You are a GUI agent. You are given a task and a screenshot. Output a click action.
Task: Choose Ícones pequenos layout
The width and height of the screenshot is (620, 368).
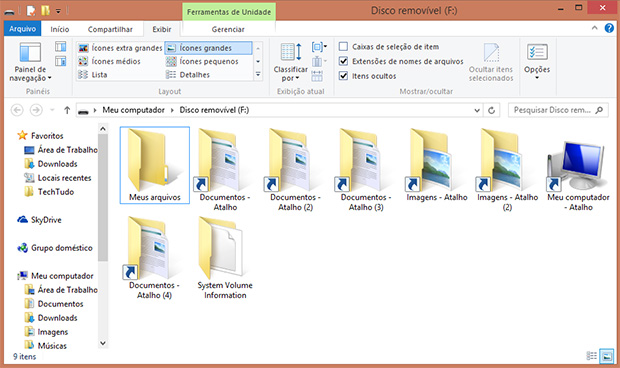pyautogui.click(x=202, y=61)
